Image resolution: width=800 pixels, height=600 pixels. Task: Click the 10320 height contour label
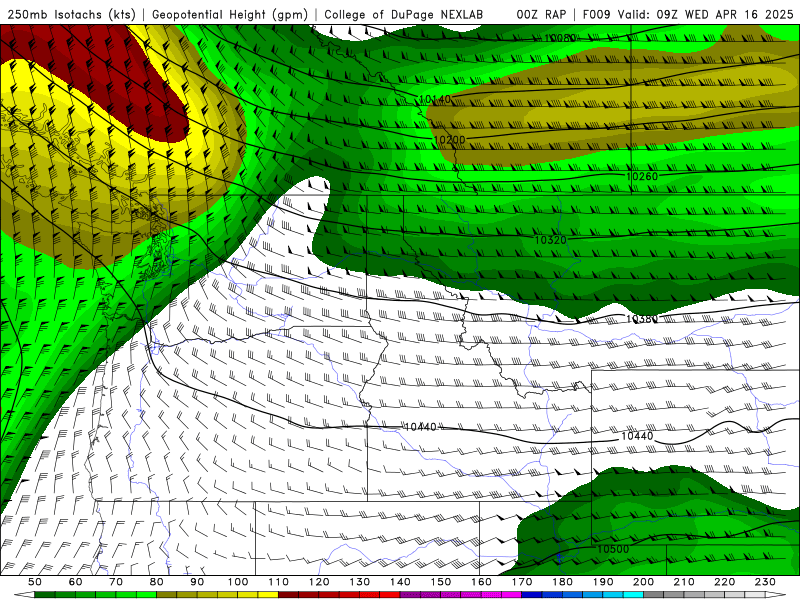pos(550,239)
